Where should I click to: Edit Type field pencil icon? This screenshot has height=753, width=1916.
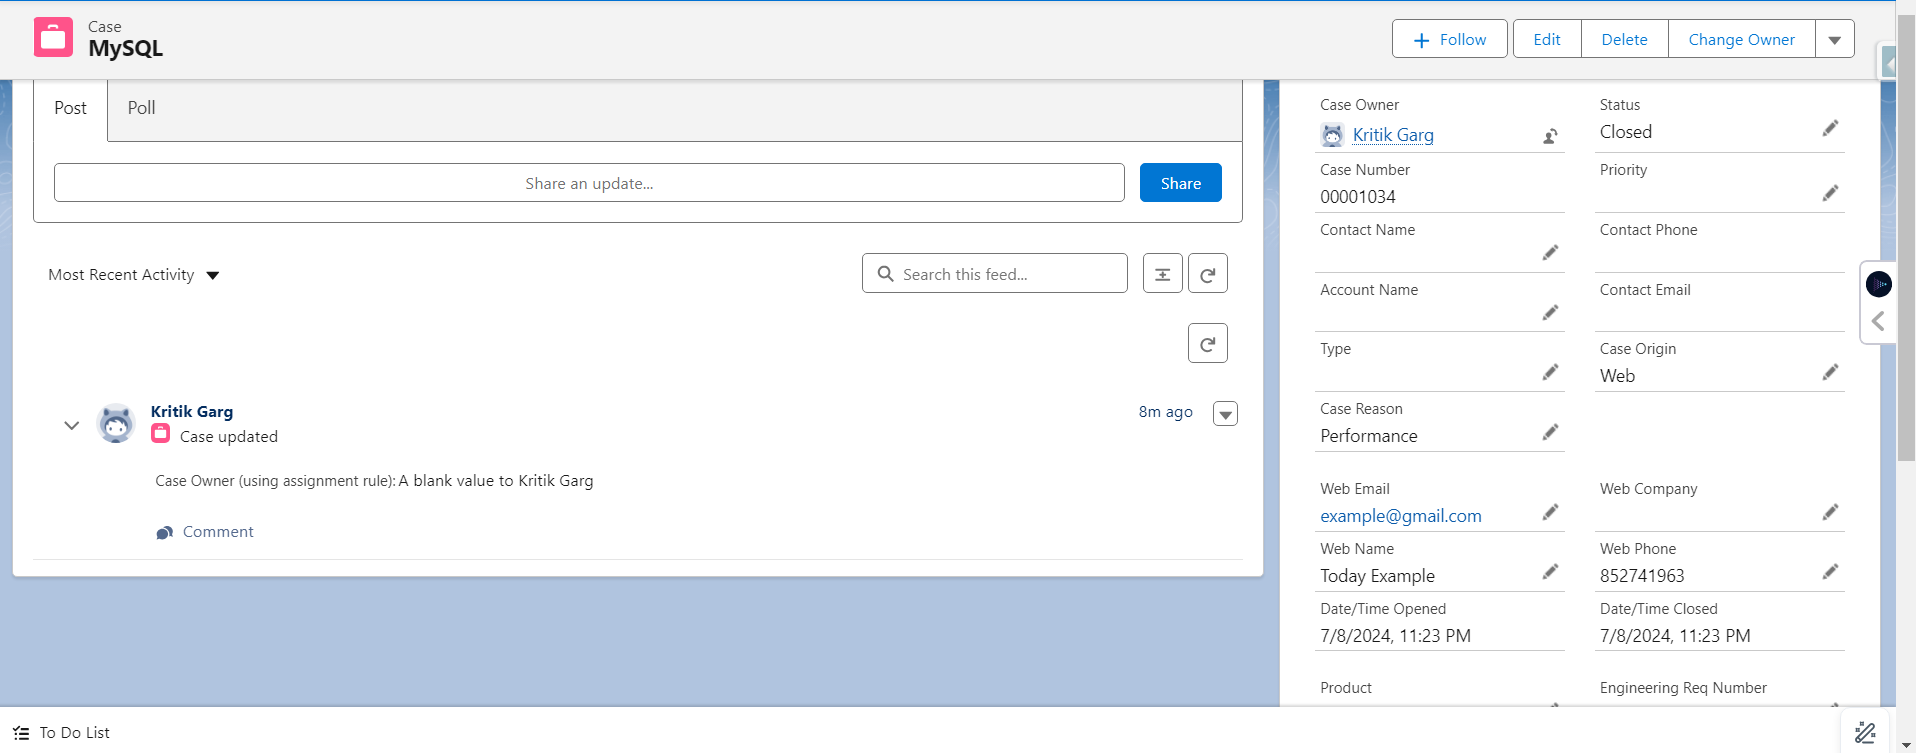click(1550, 372)
